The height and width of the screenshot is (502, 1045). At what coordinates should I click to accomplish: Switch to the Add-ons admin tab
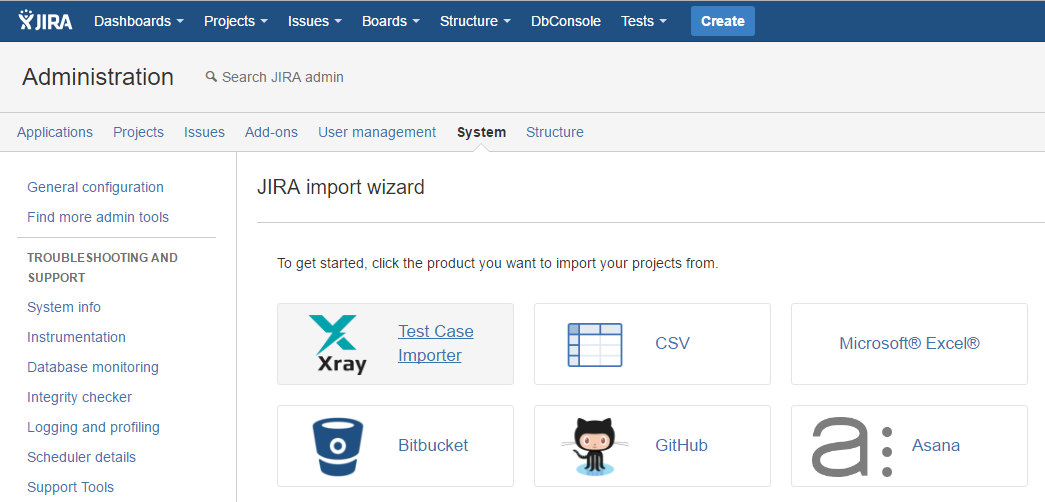coord(271,132)
